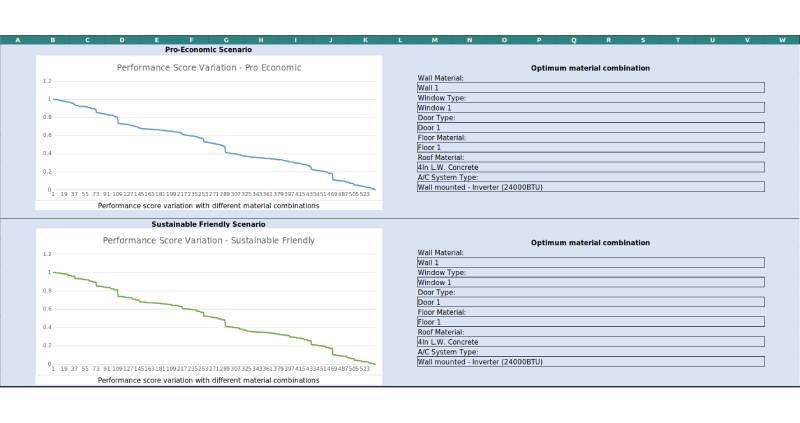The width and height of the screenshot is (800, 423).
Task: Click the Pro-Economic Scenario heading cell
Action: coord(208,49)
